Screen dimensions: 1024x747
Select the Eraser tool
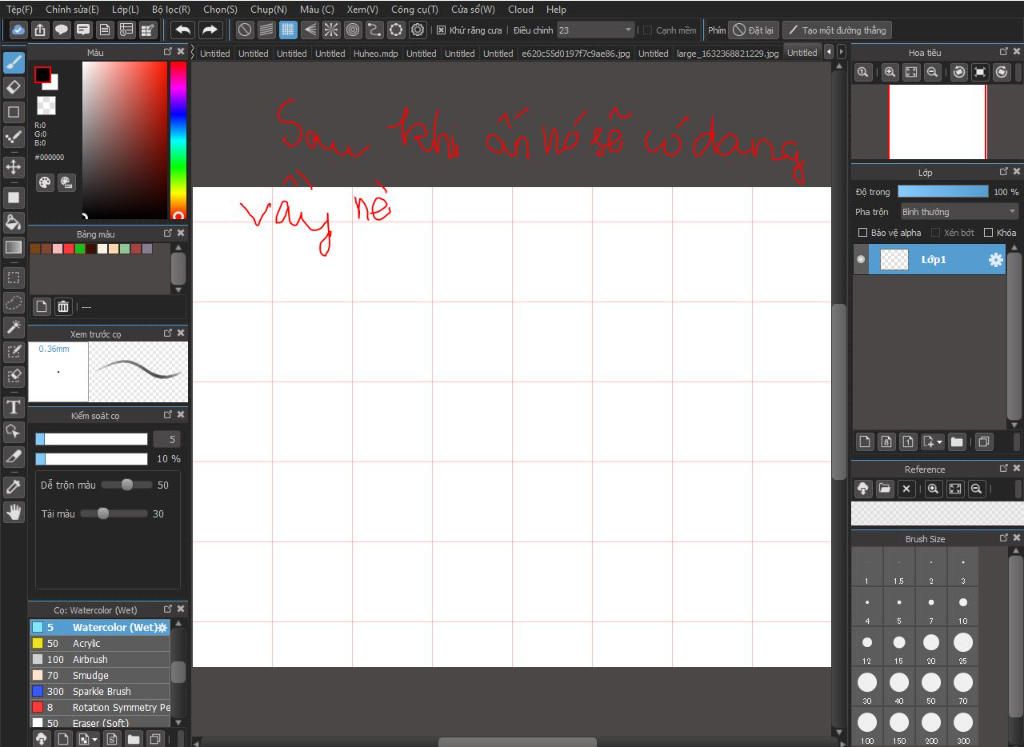coord(13,87)
